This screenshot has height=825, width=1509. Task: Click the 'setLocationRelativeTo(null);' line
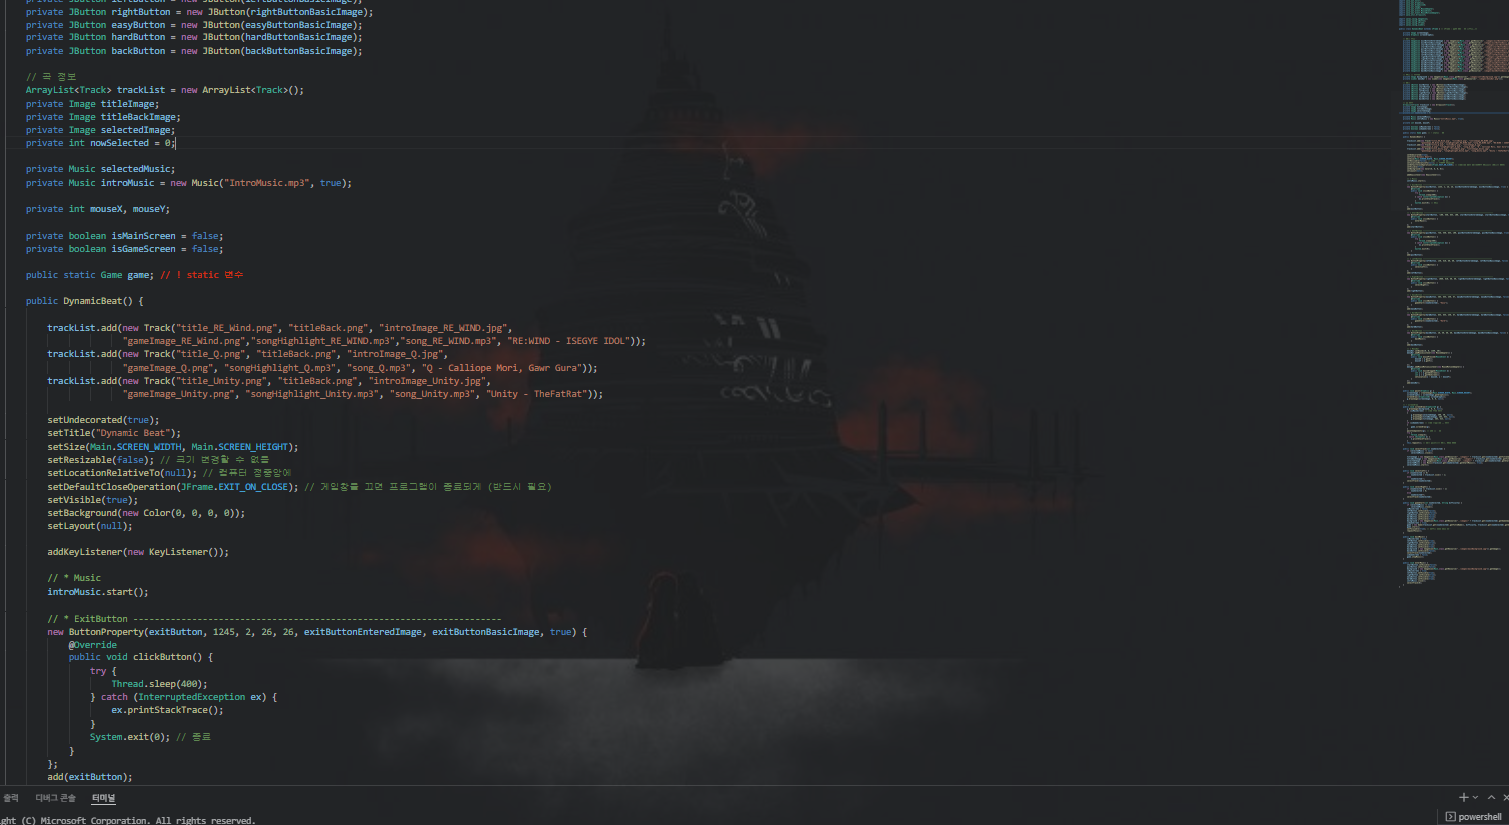(122, 473)
